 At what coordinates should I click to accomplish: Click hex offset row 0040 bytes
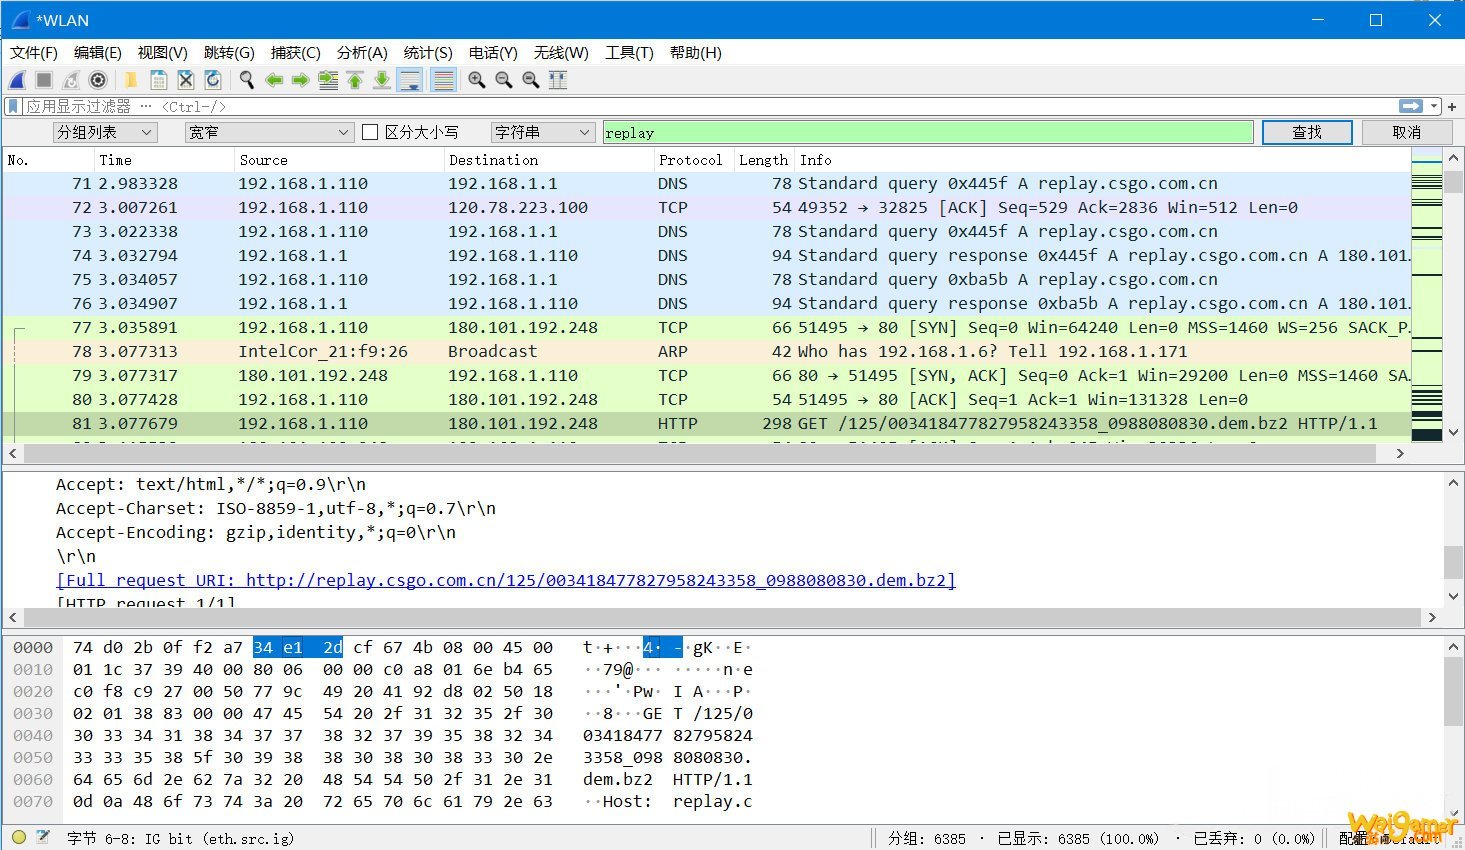click(313, 735)
